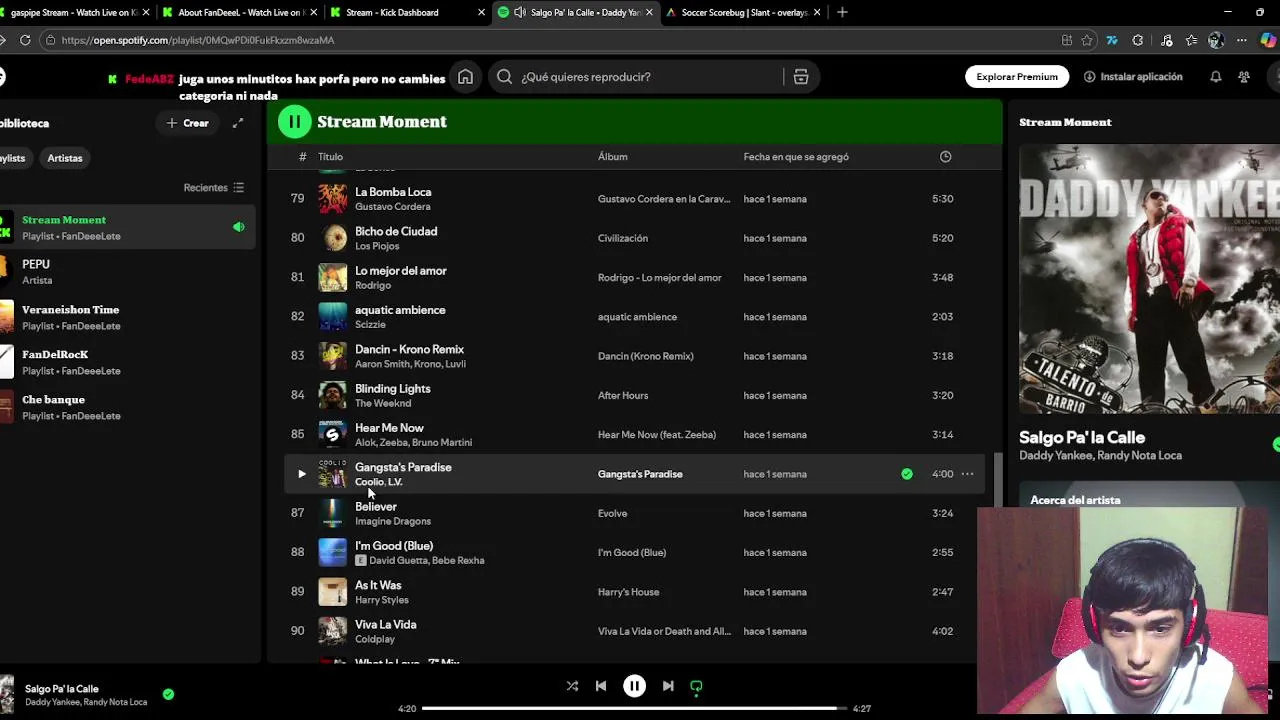
Task: Click Dancin - Krono Remix song title
Action: point(409,349)
